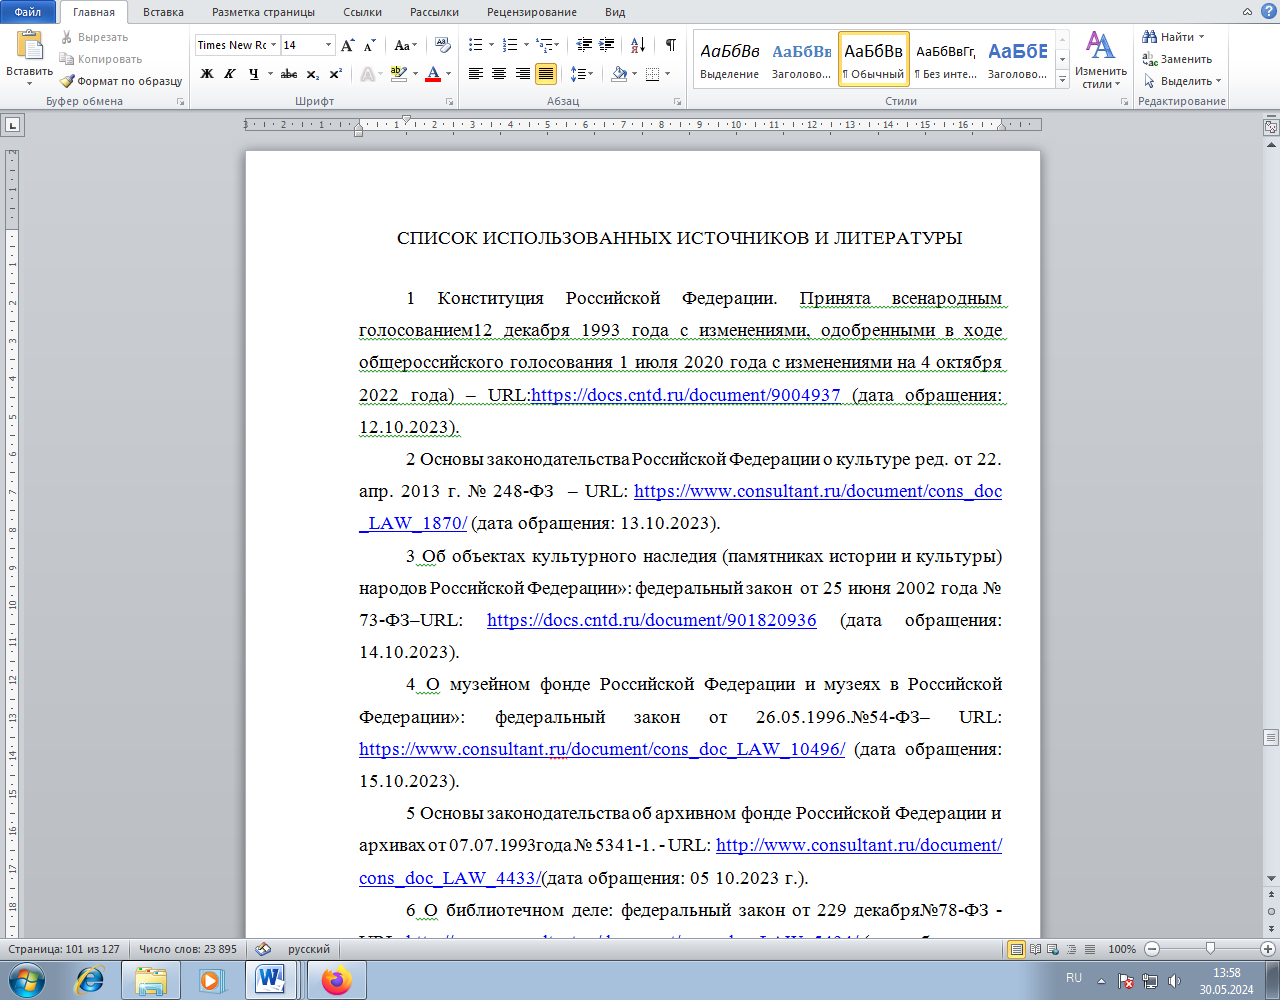Click the bulleted list icon
This screenshot has width=1280, height=1000.
click(476, 45)
